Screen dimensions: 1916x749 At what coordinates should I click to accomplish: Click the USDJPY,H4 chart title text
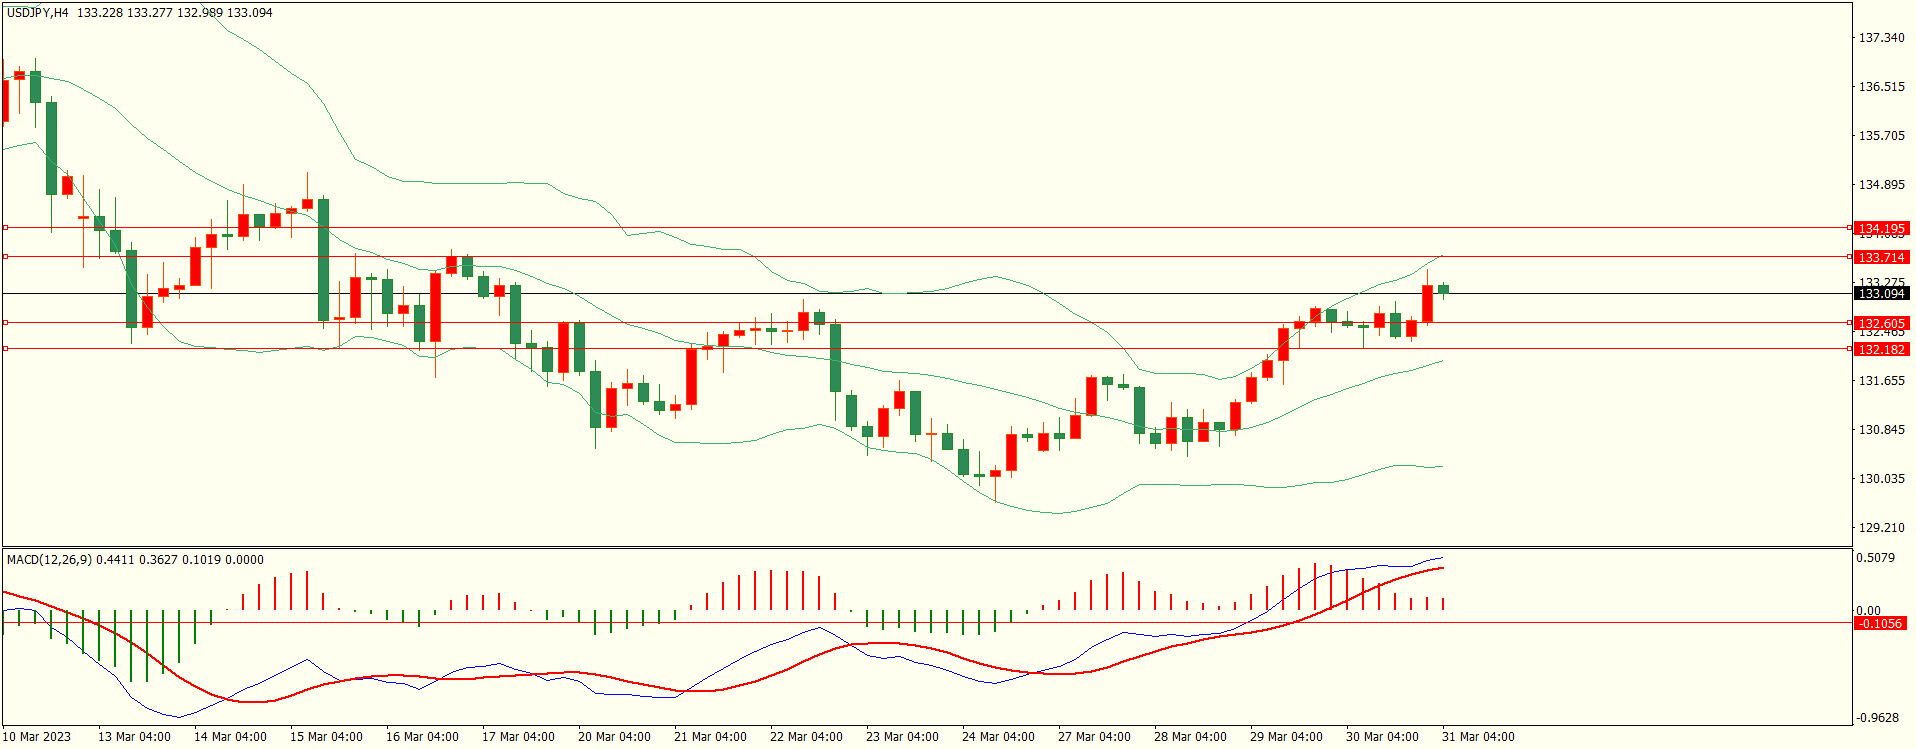[x=38, y=13]
